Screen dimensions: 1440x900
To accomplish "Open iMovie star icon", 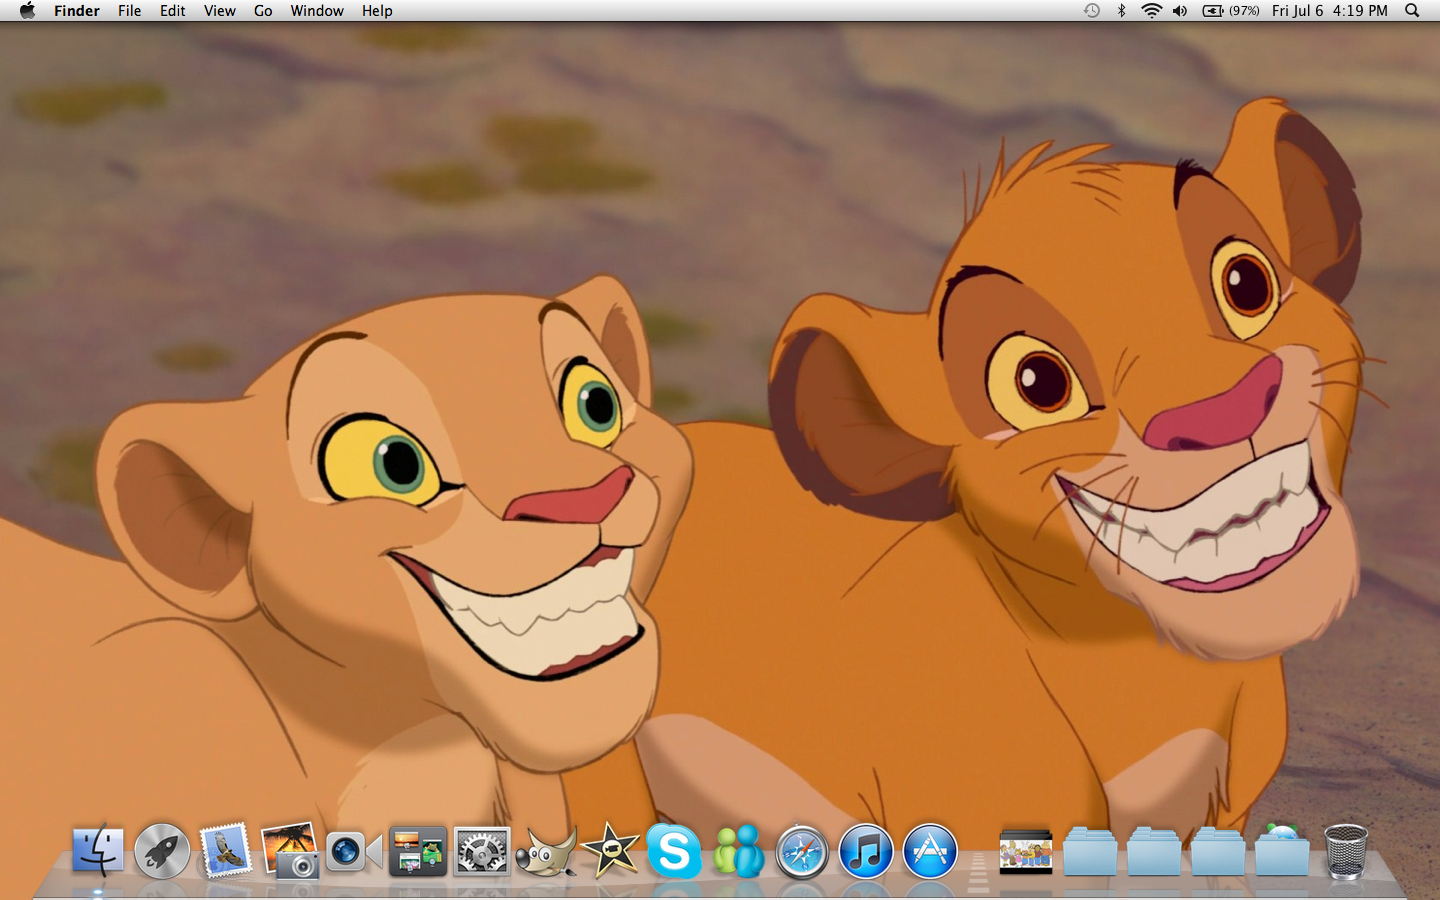I will coord(610,852).
